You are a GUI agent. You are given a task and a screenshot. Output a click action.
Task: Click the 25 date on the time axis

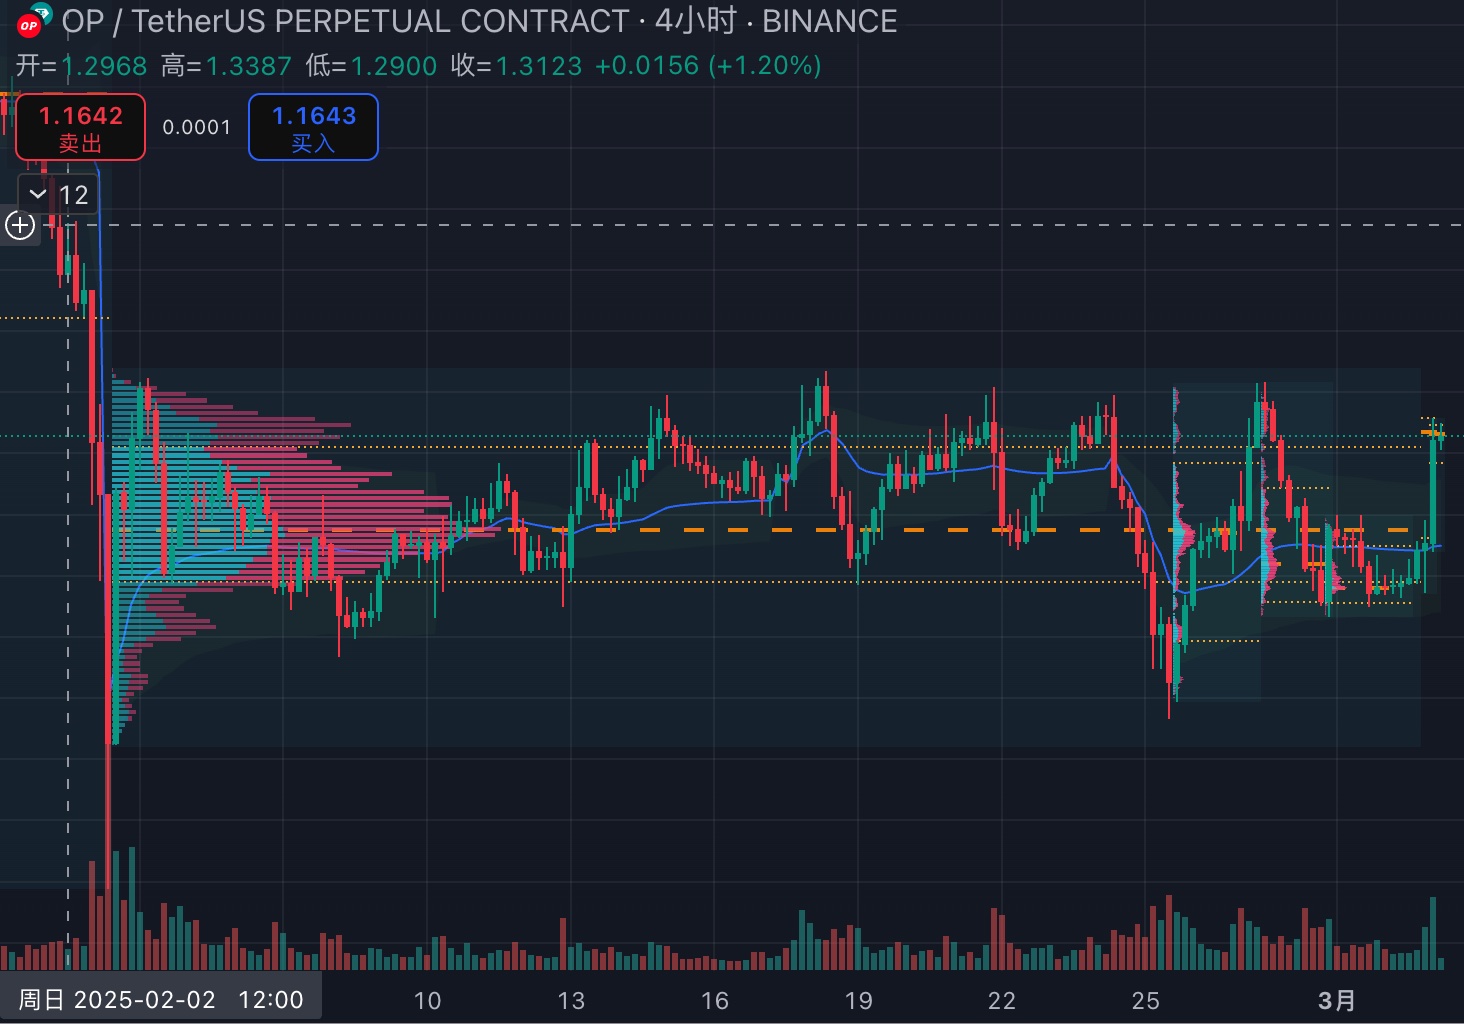(x=1145, y=1000)
